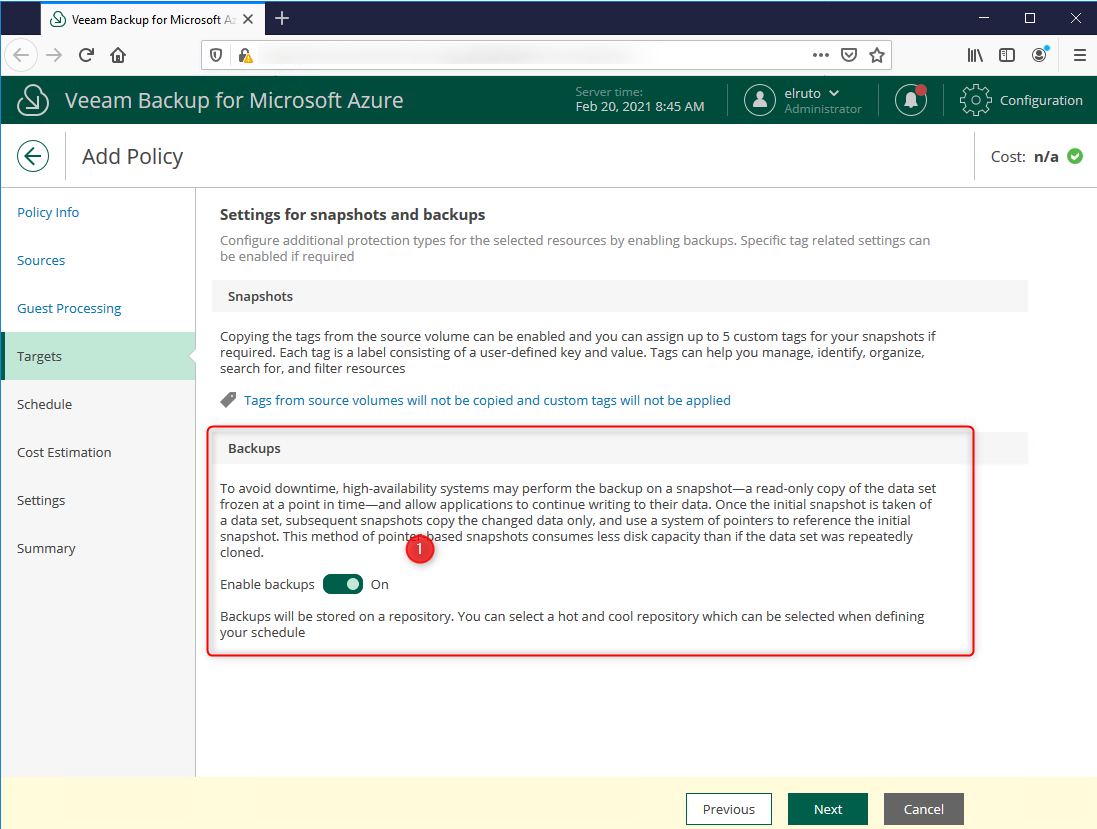The width and height of the screenshot is (1097, 829).
Task: Bookmark page with the star icon
Action: point(876,55)
